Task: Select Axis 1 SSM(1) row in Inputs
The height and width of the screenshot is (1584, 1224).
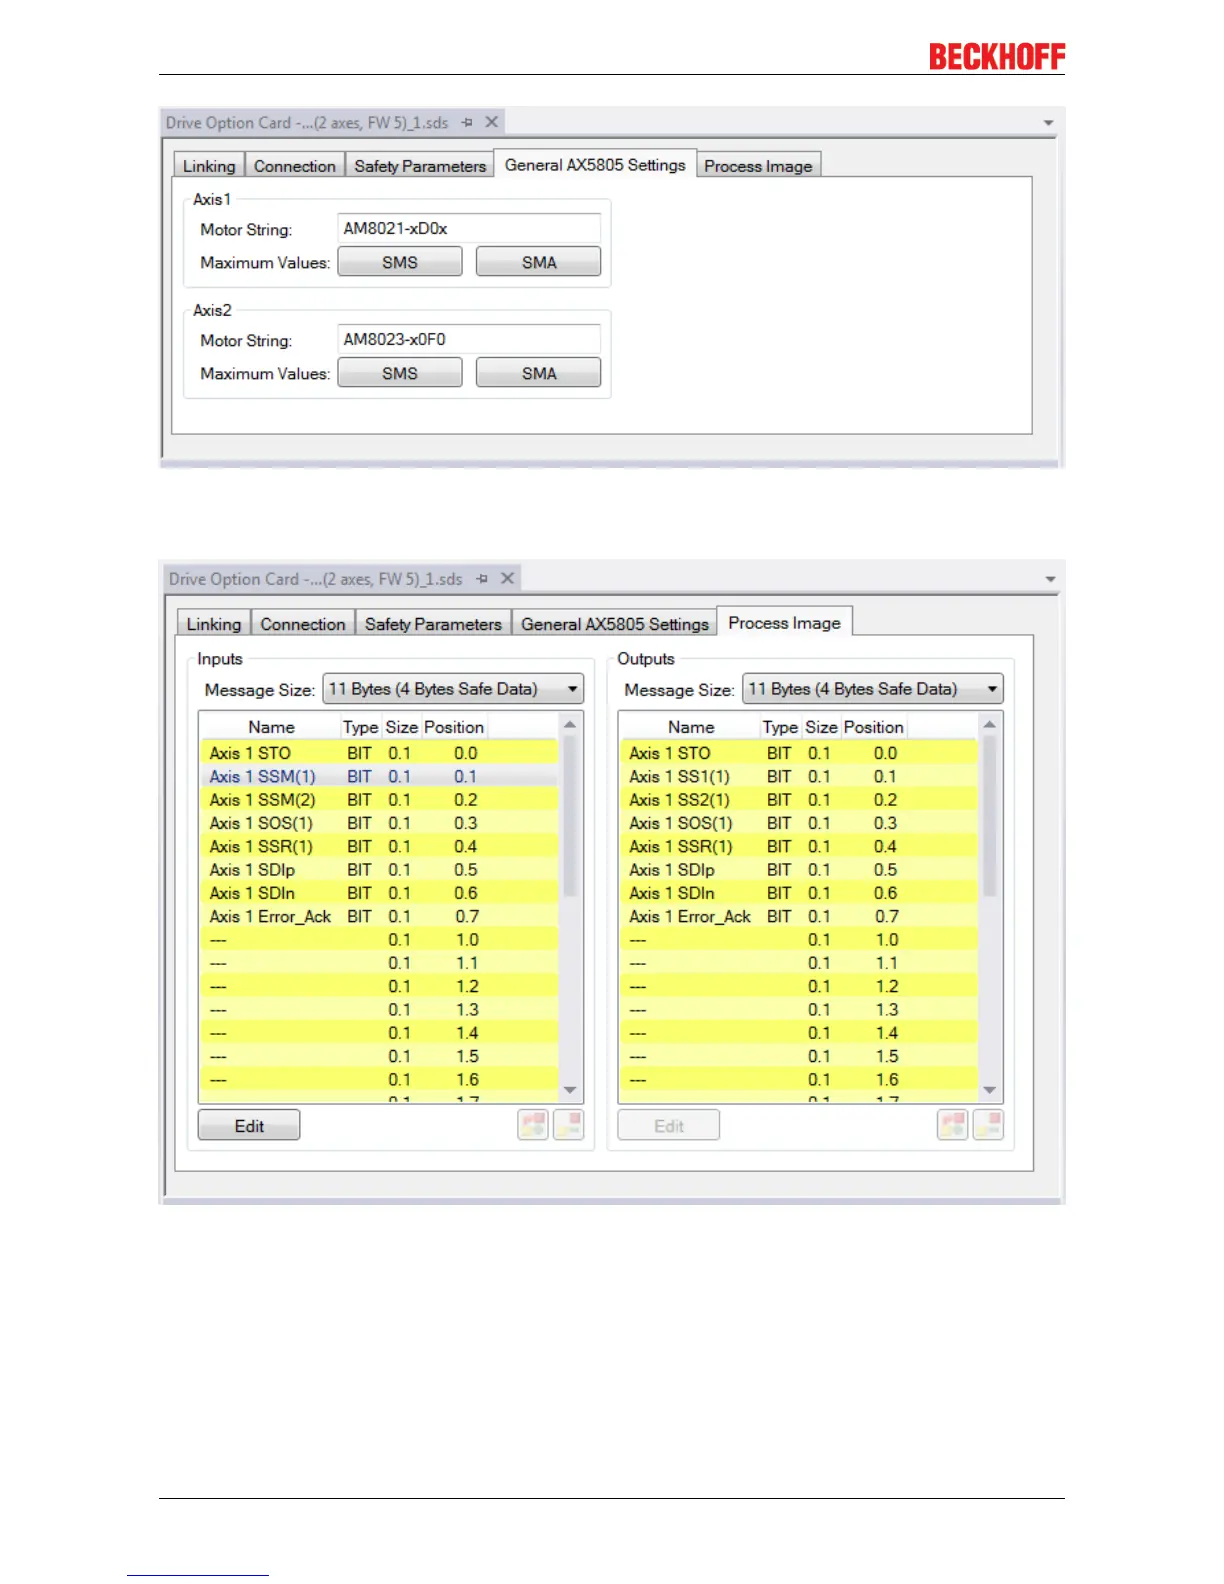Action: click(379, 777)
